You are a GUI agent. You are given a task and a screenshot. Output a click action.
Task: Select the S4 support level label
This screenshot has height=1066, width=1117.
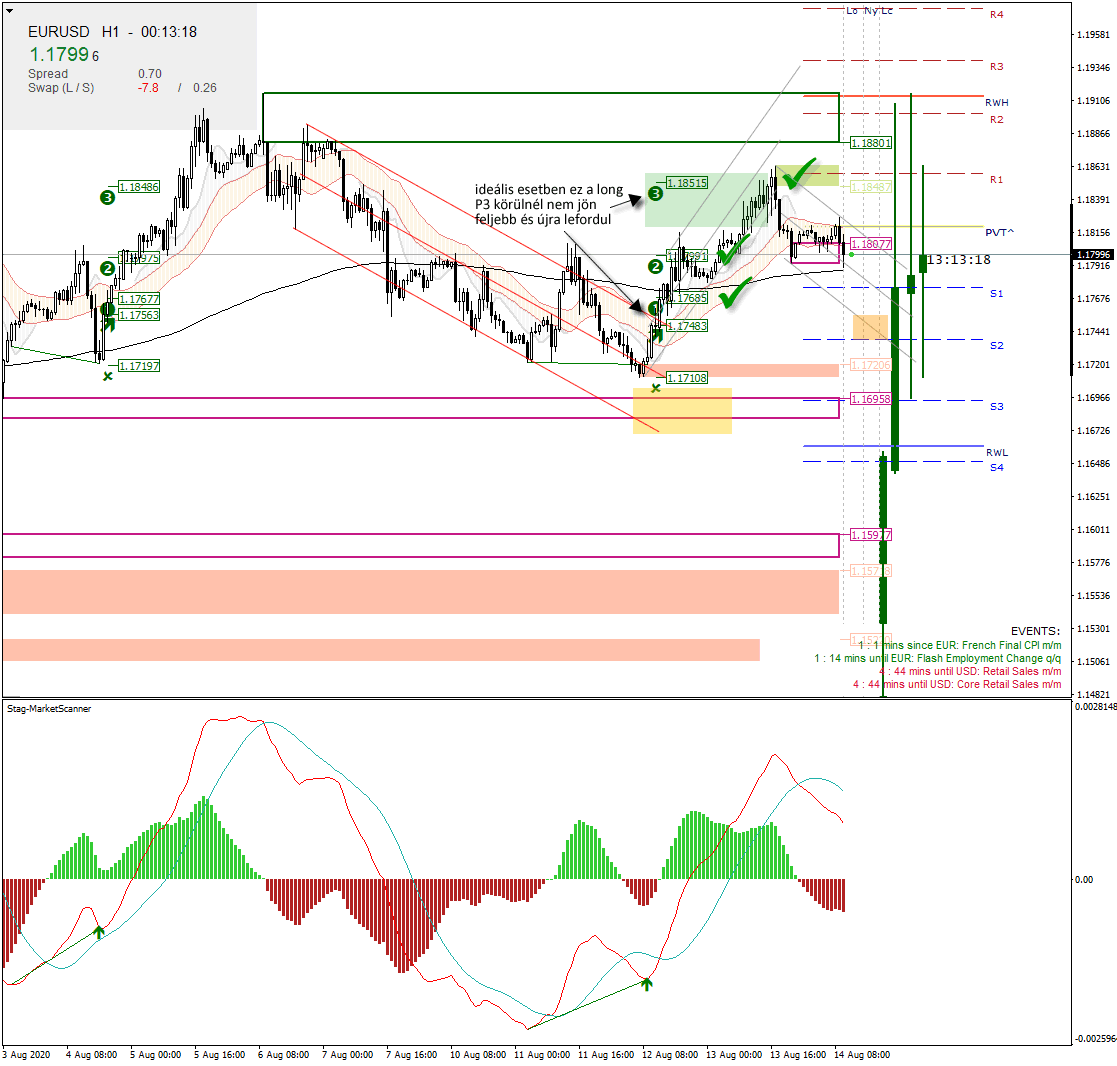tap(997, 468)
